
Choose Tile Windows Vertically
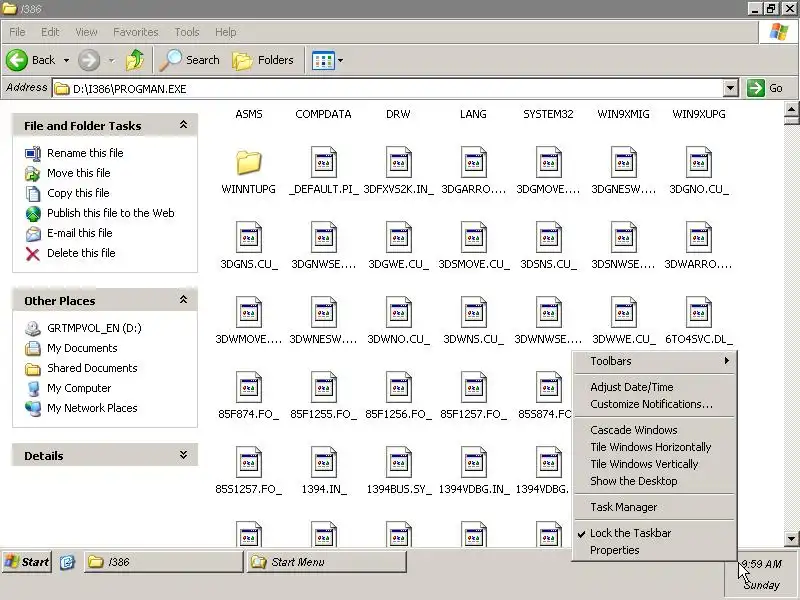[655, 464]
